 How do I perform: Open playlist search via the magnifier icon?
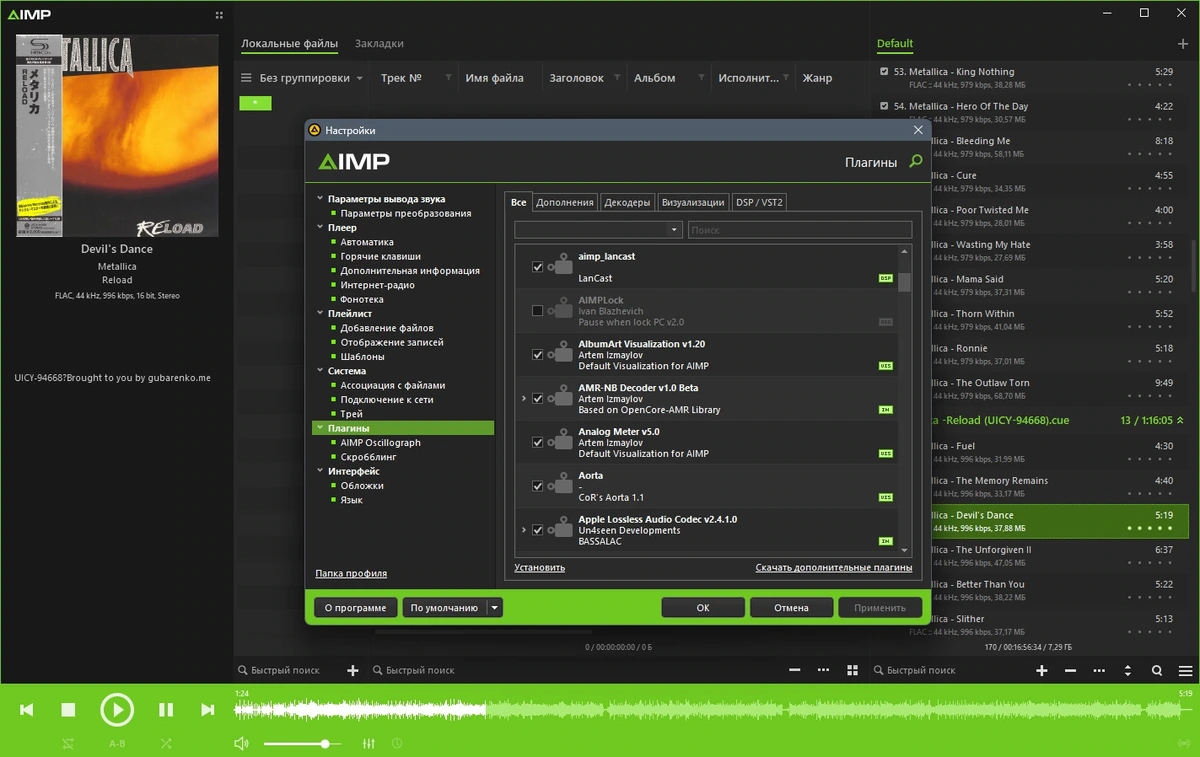tap(1157, 671)
